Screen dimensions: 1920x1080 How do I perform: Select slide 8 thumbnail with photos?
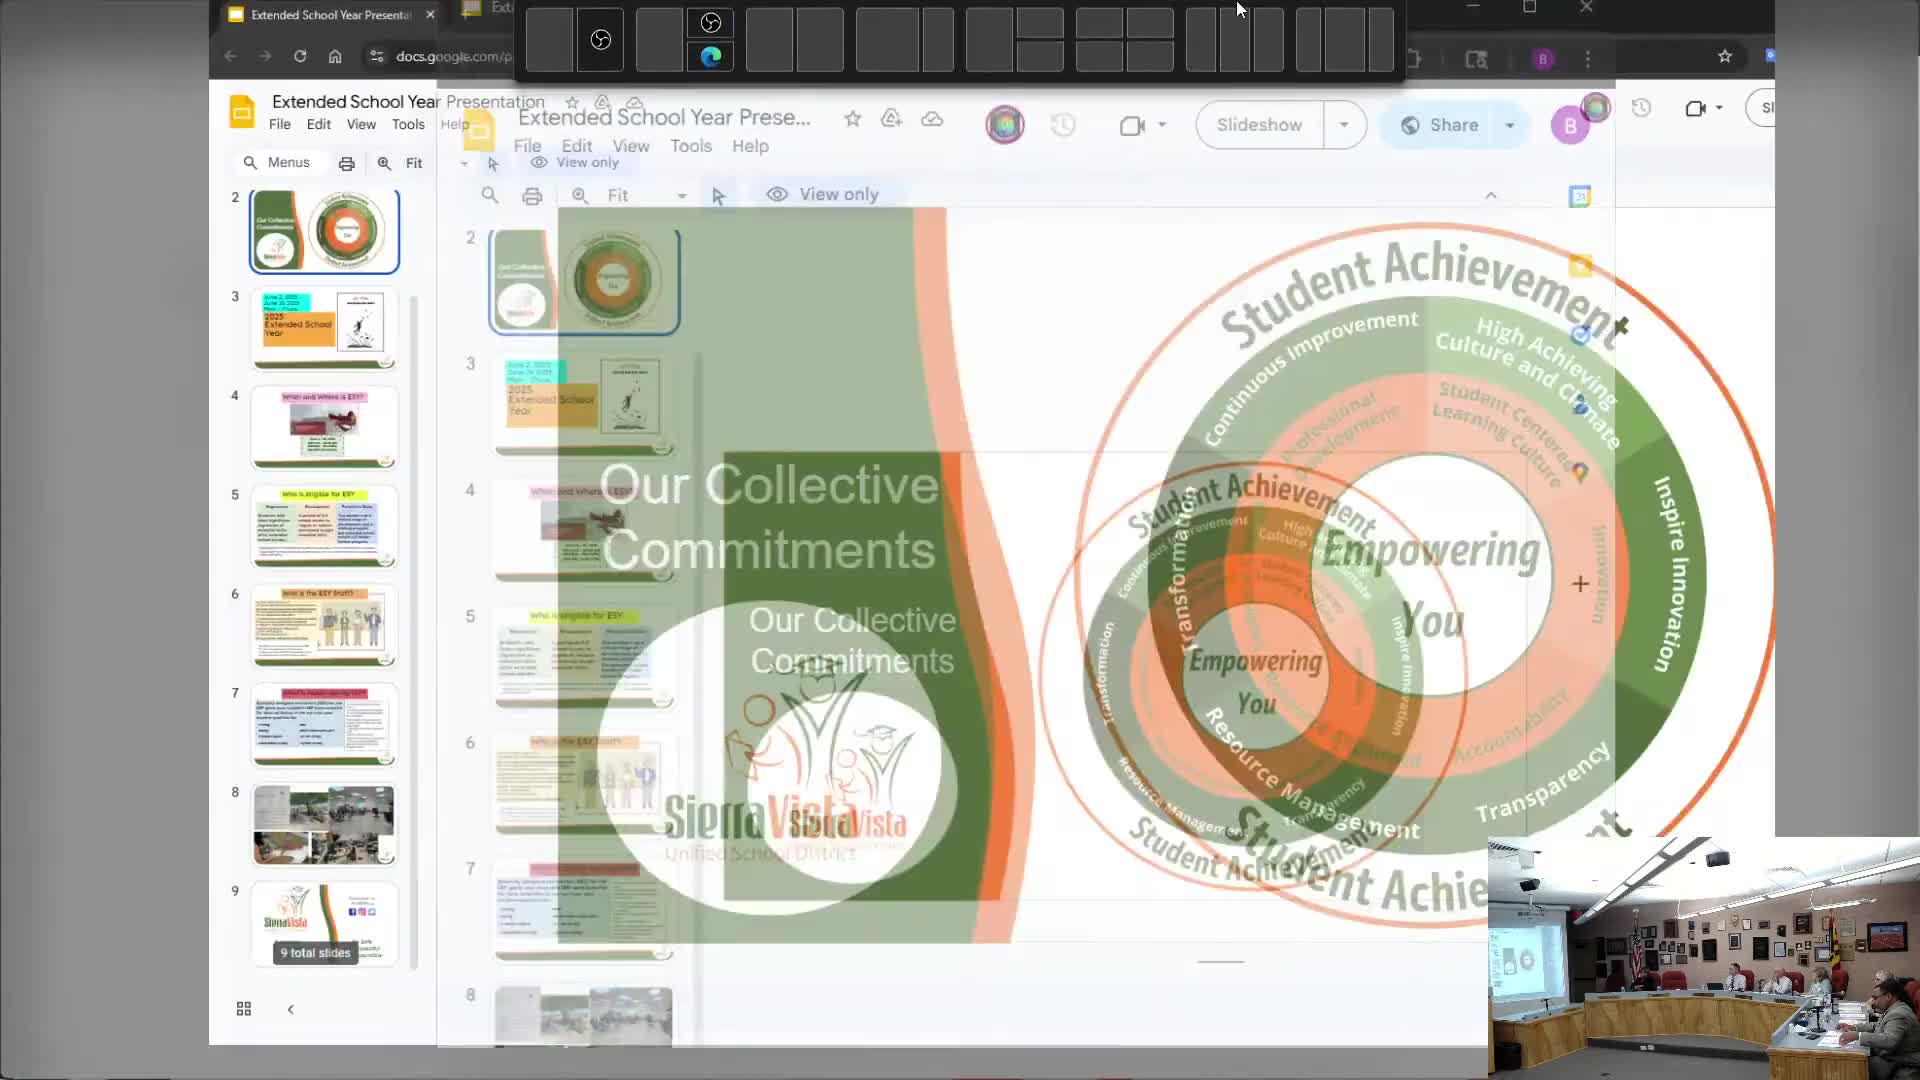pyautogui.click(x=324, y=824)
